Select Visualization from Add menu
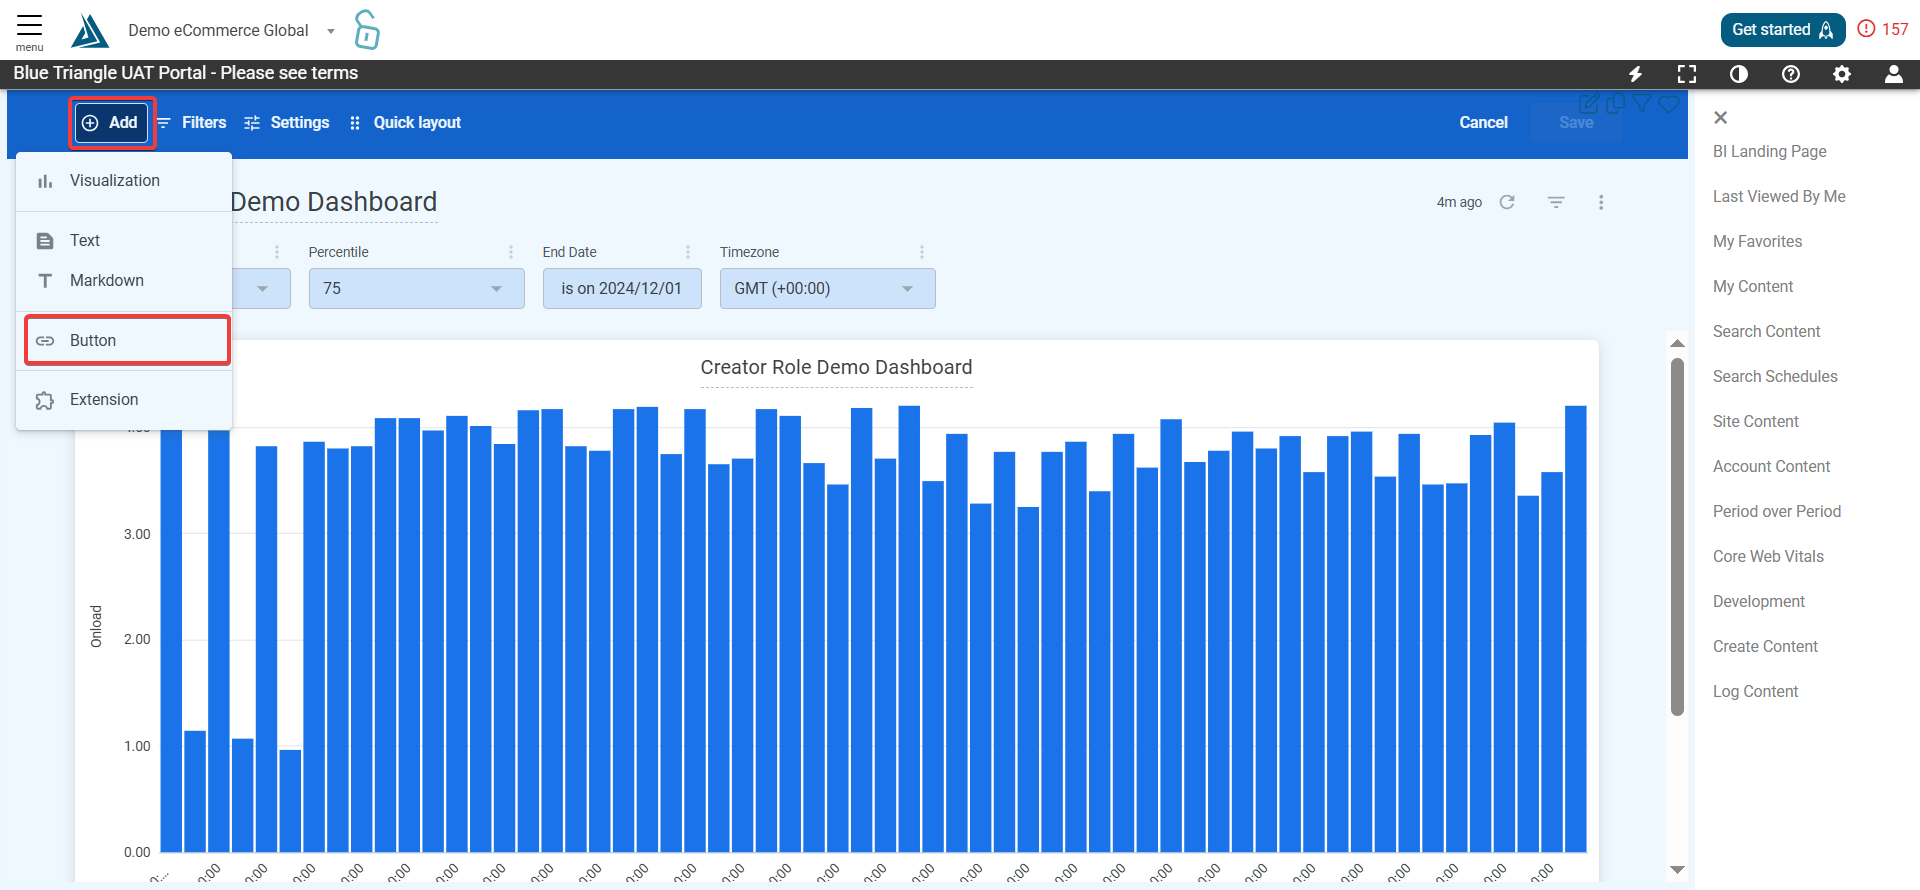The image size is (1920, 890). point(124,181)
